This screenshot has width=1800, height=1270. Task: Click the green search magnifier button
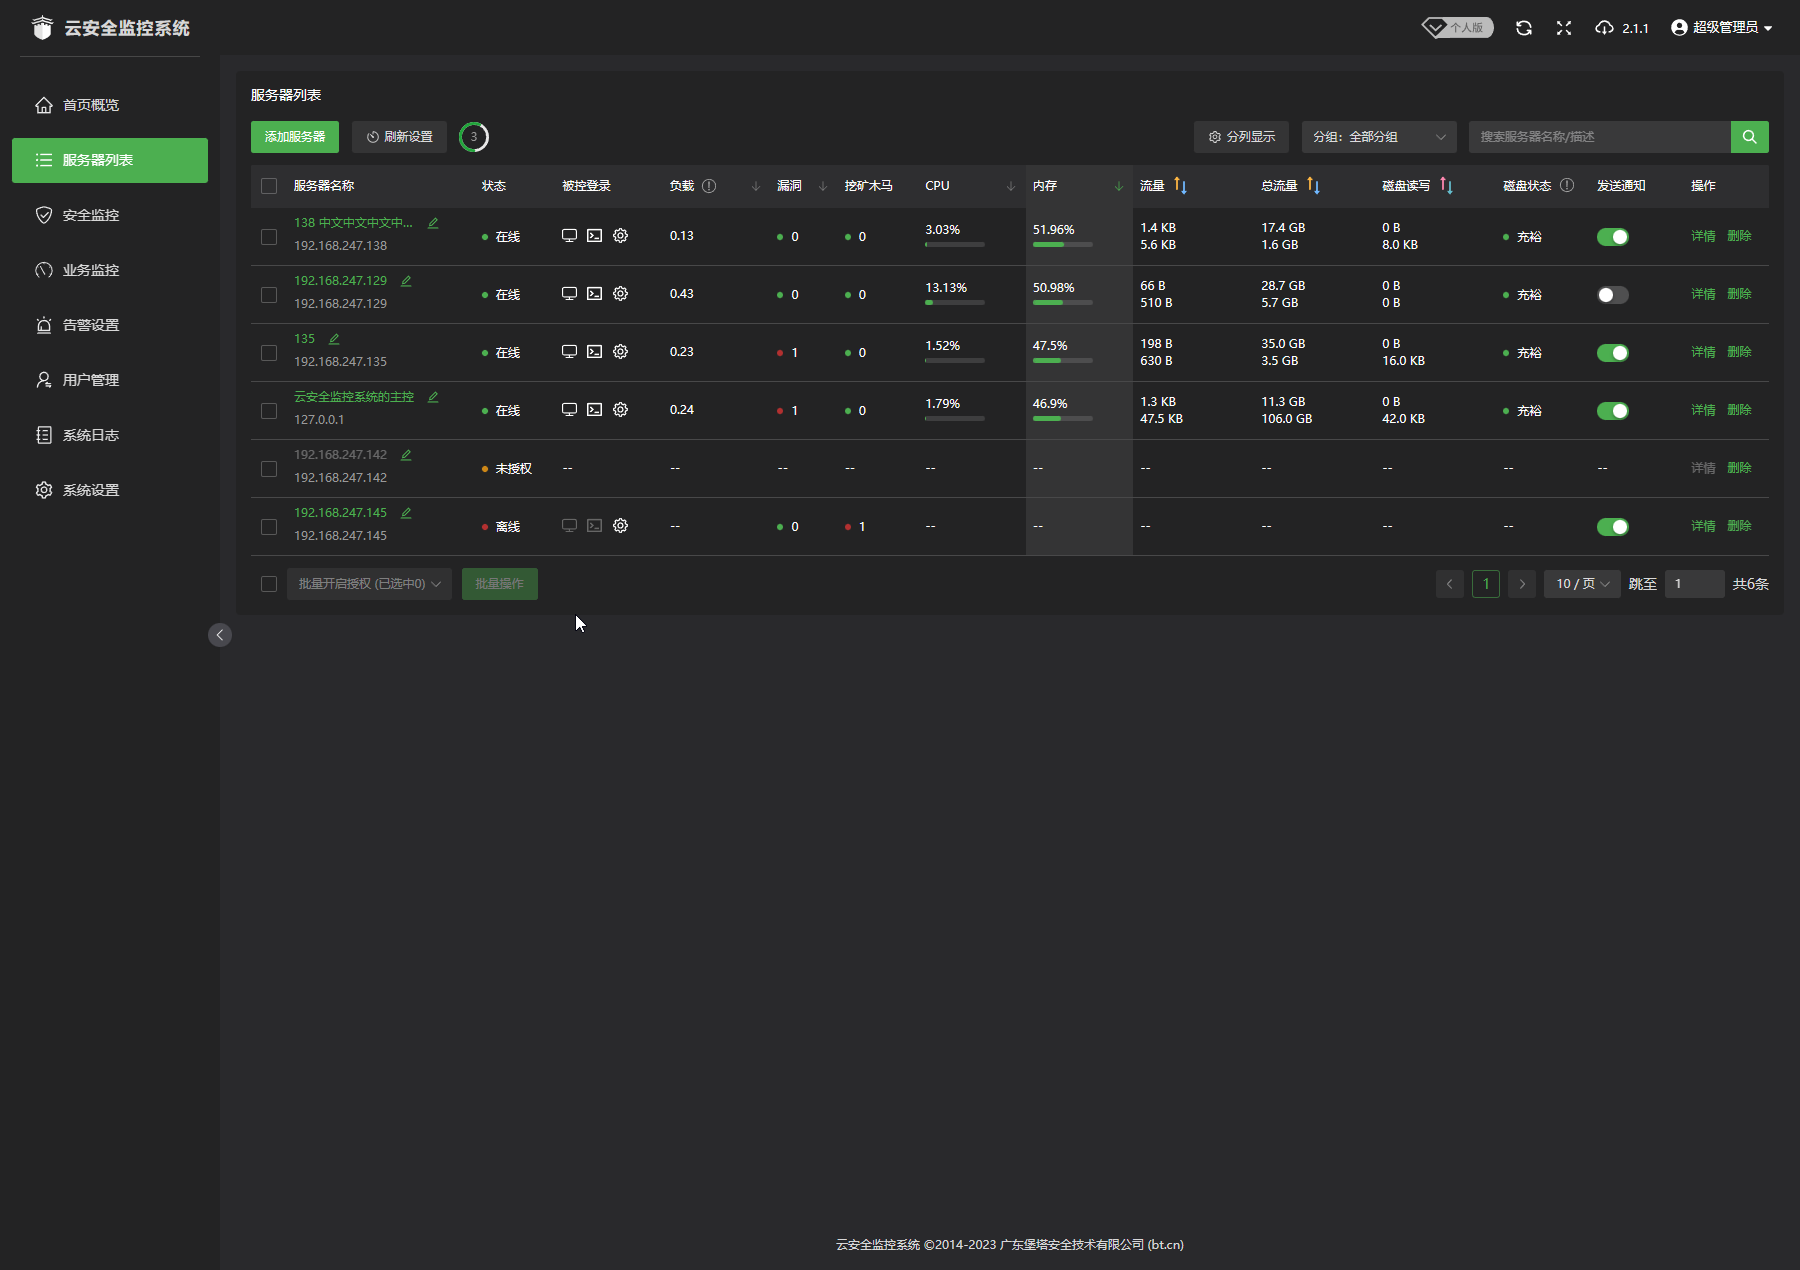click(1749, 137)
